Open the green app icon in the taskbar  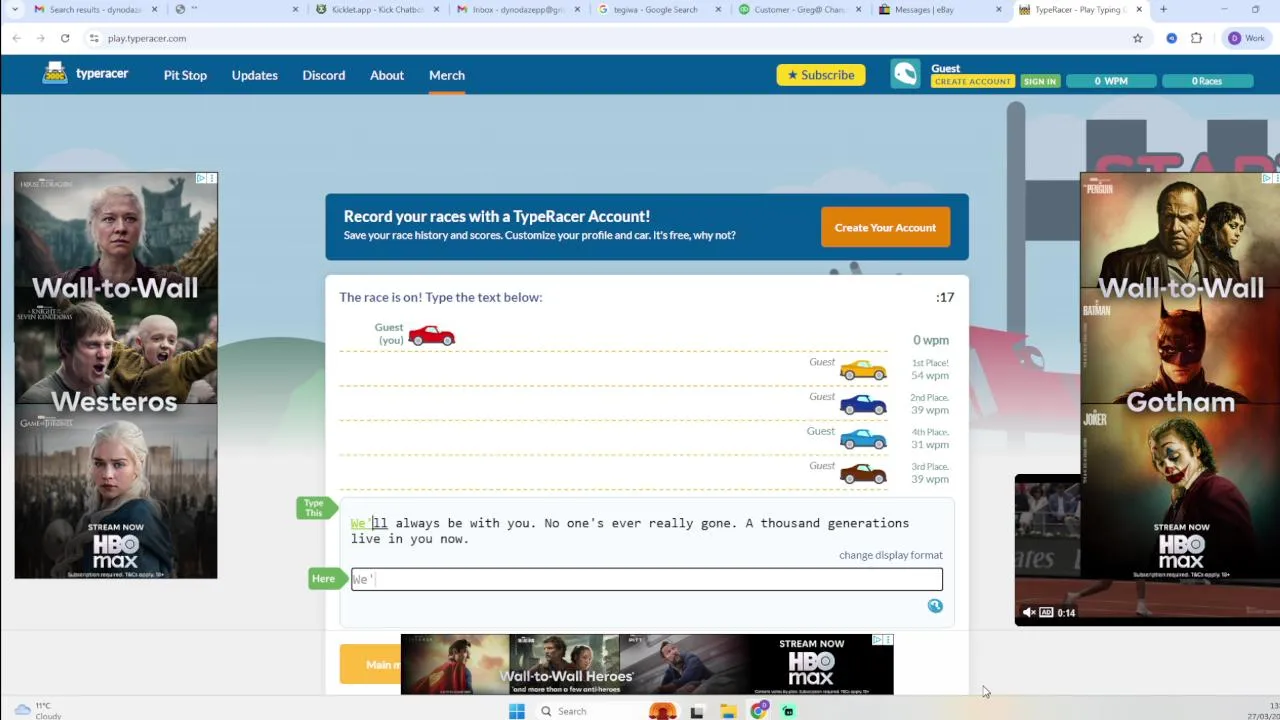pyautogui.click(x=788, y=711)
